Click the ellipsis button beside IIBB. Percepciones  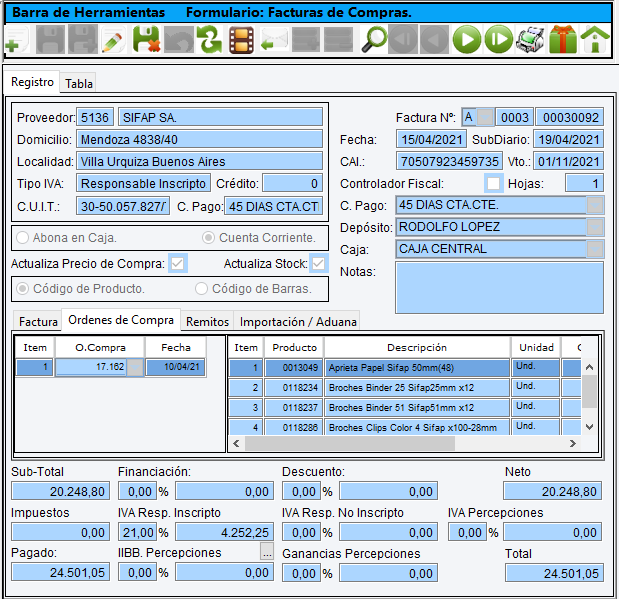267,552
